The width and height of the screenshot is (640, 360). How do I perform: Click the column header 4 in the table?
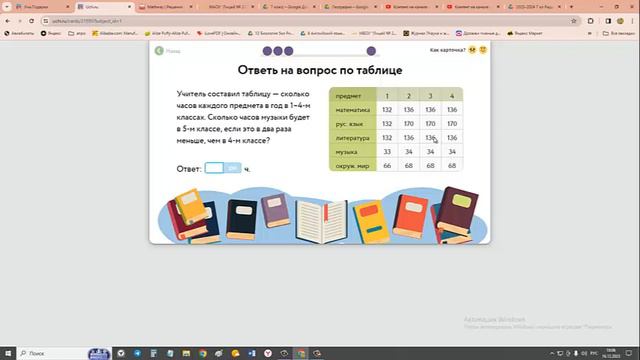[452, 96]
